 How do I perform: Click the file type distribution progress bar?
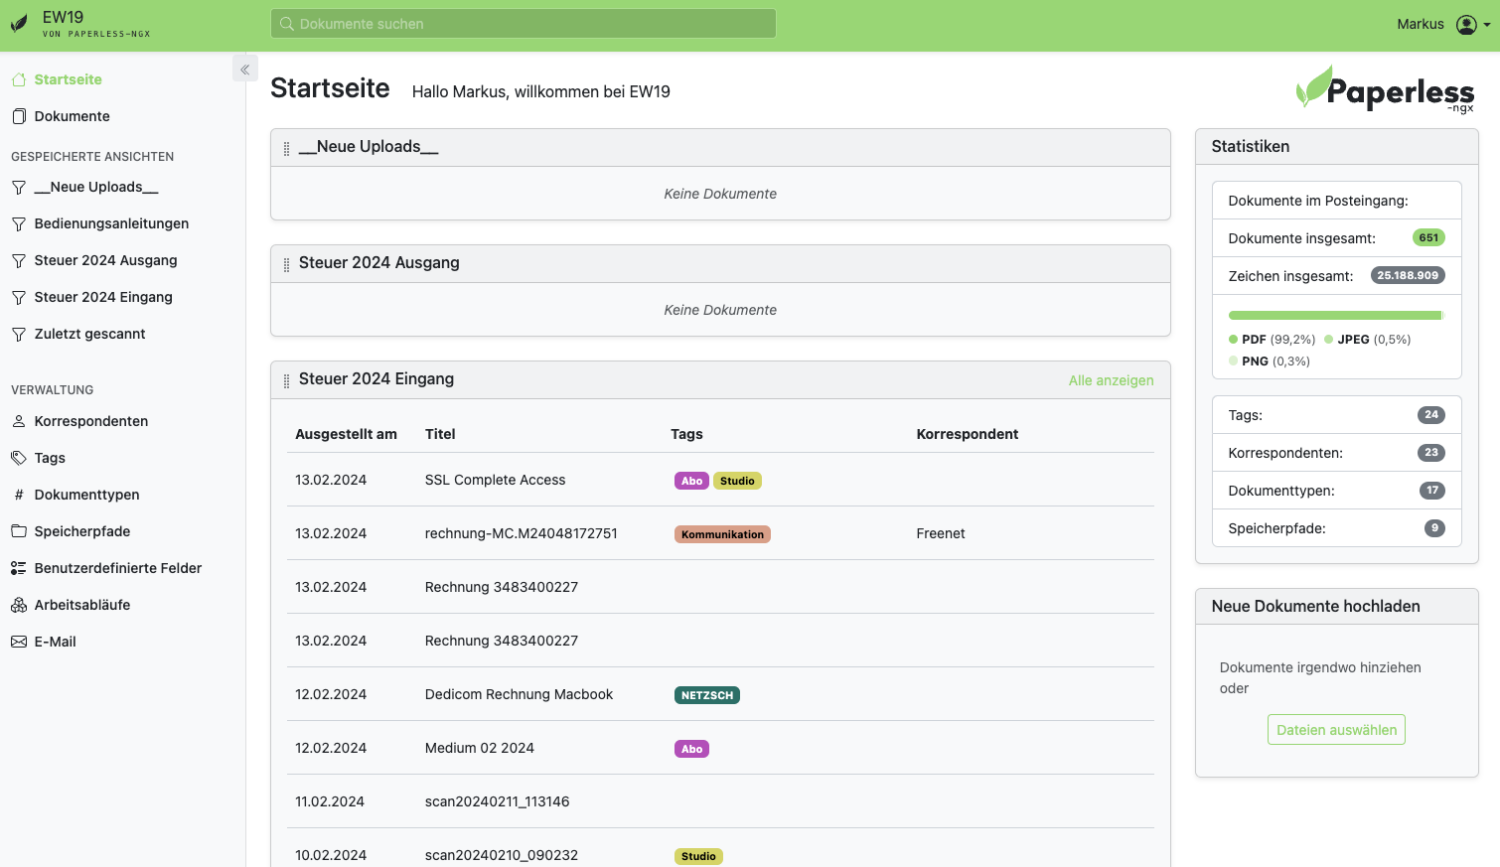click(x=1335, y=315)
